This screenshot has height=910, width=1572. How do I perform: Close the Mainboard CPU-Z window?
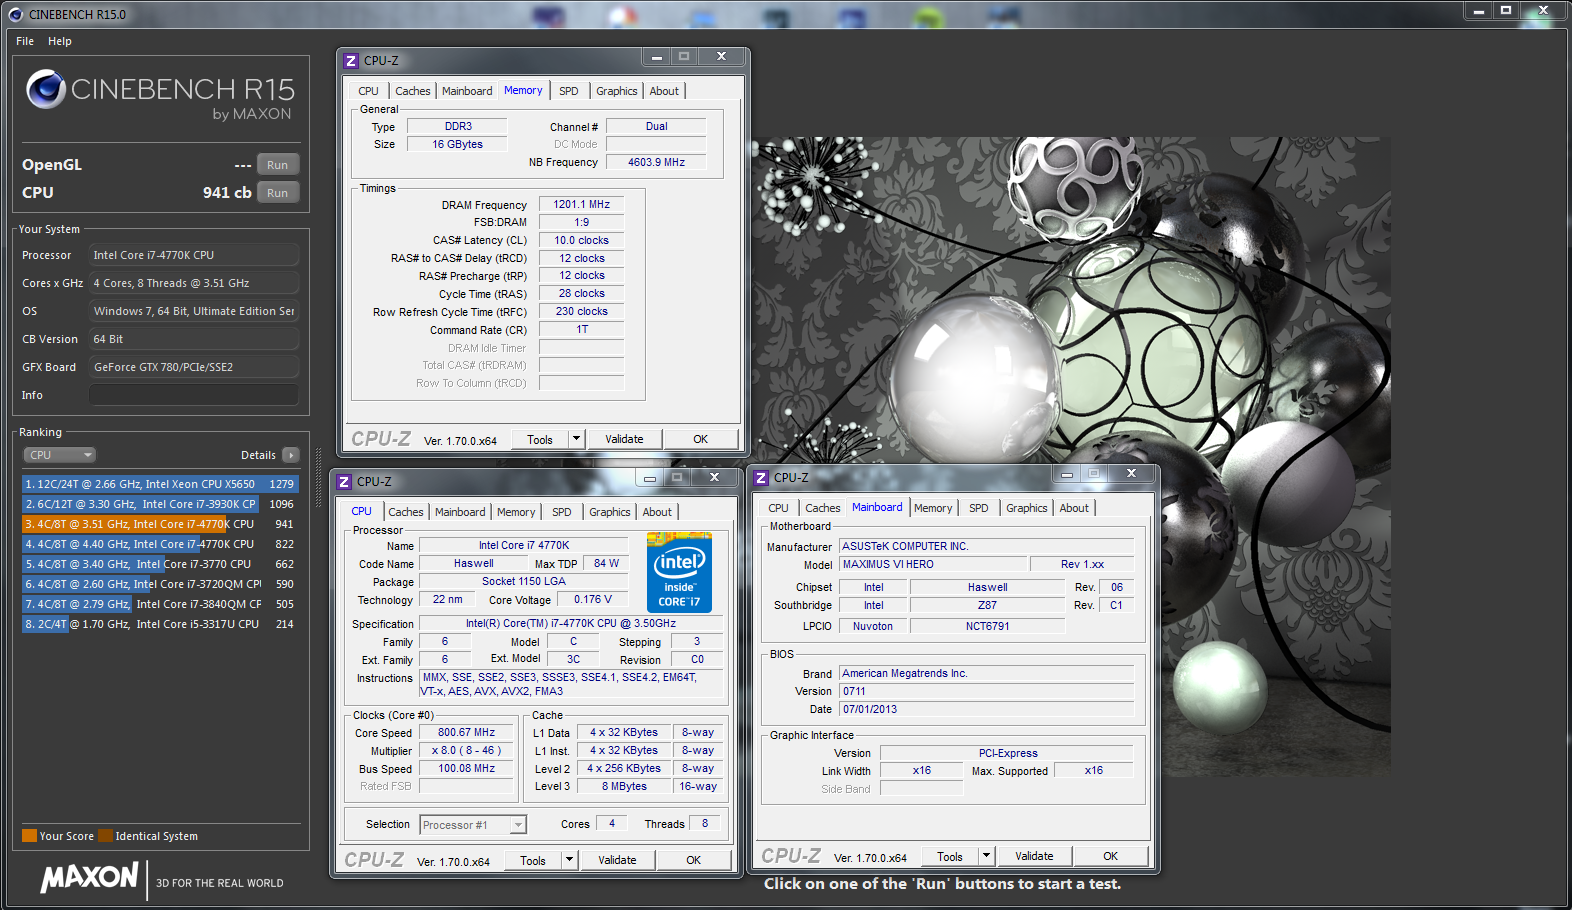(x=1131, y=473)
